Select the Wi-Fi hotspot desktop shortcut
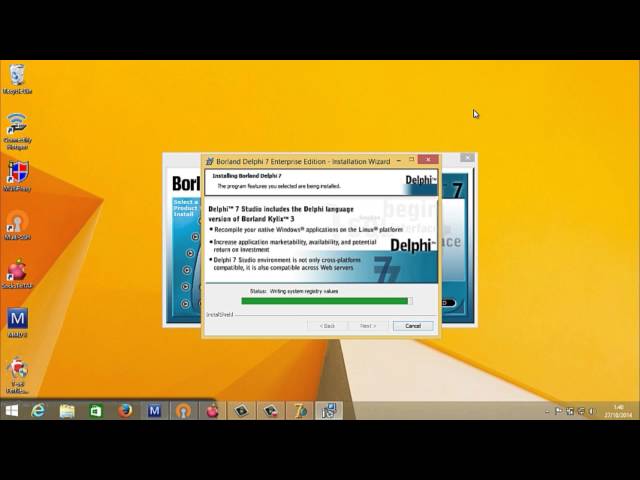This screenshot has height=480, width=640. (17, 132)
